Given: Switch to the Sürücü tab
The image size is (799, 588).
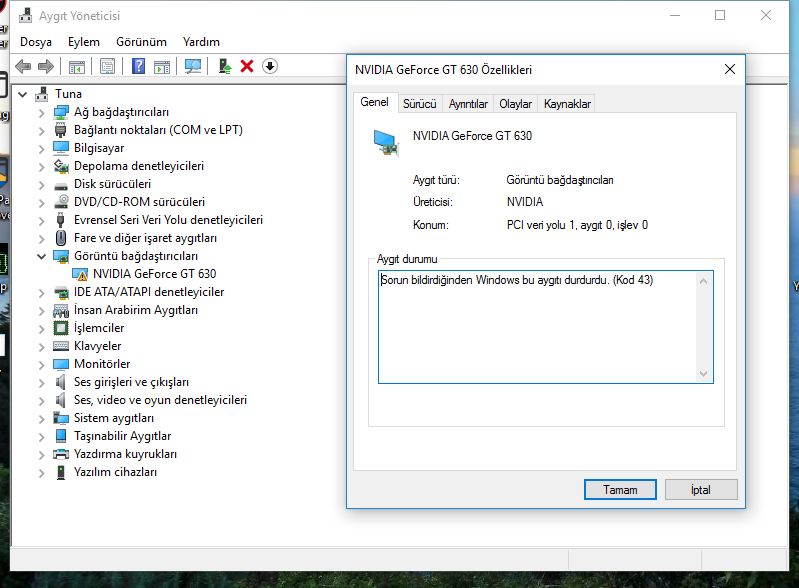Looking at the screenshot, I should (x=419, y=104).
